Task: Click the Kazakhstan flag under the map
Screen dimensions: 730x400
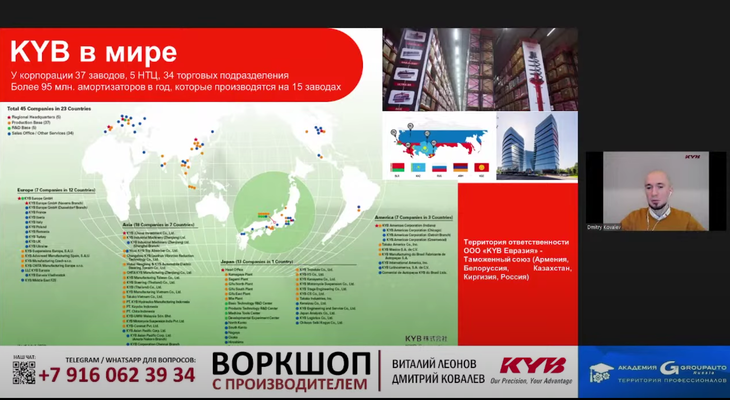Action: tap(418, 167)
